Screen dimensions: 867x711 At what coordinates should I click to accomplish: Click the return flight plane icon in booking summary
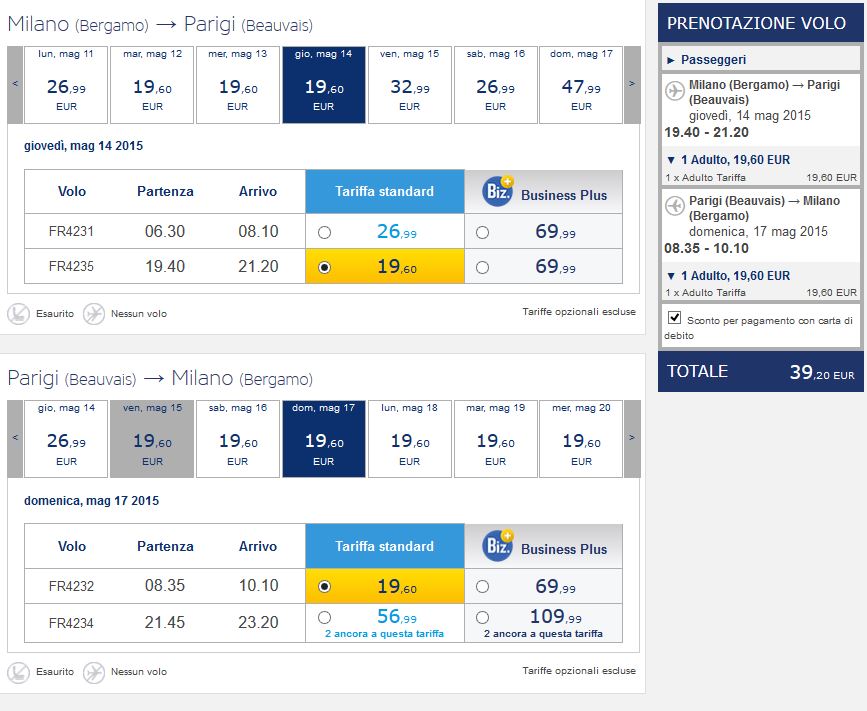tap(675, 208)
